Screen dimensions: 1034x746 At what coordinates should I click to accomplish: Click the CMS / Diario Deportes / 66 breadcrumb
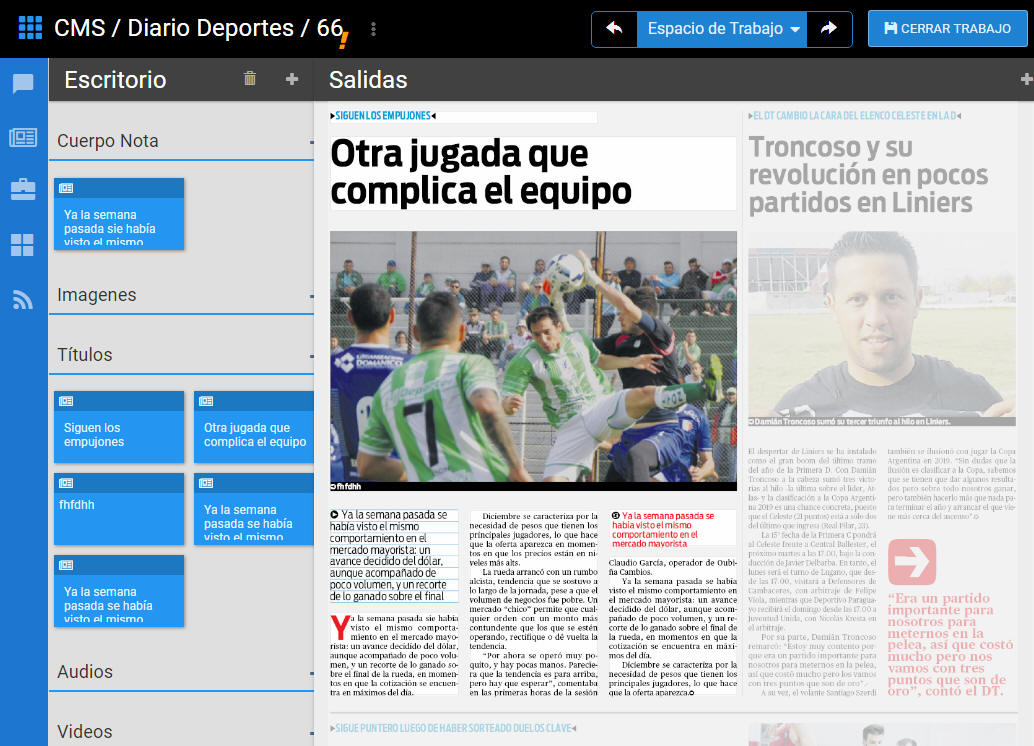[198, 28]
